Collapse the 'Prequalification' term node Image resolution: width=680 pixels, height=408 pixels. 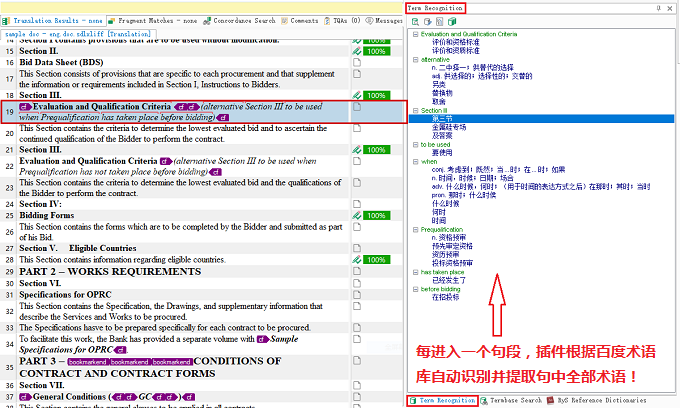(x=415, y=229)
